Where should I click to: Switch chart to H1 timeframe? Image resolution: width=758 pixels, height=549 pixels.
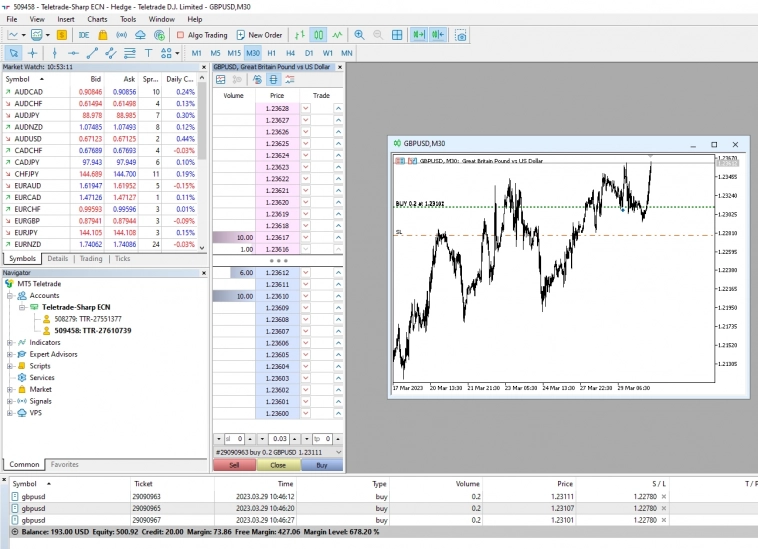tap(271, 53)
